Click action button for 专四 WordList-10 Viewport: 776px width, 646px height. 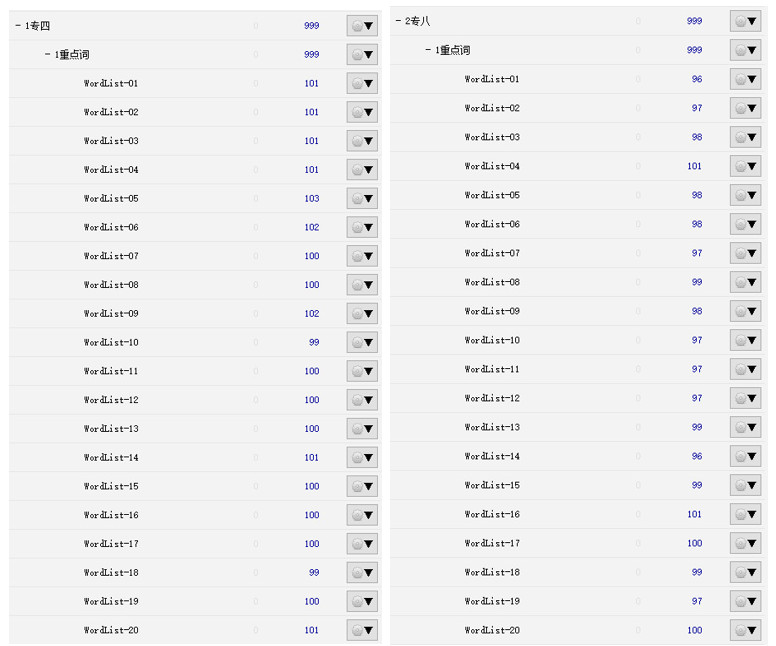pyautogui.click(x=362, y=343)
